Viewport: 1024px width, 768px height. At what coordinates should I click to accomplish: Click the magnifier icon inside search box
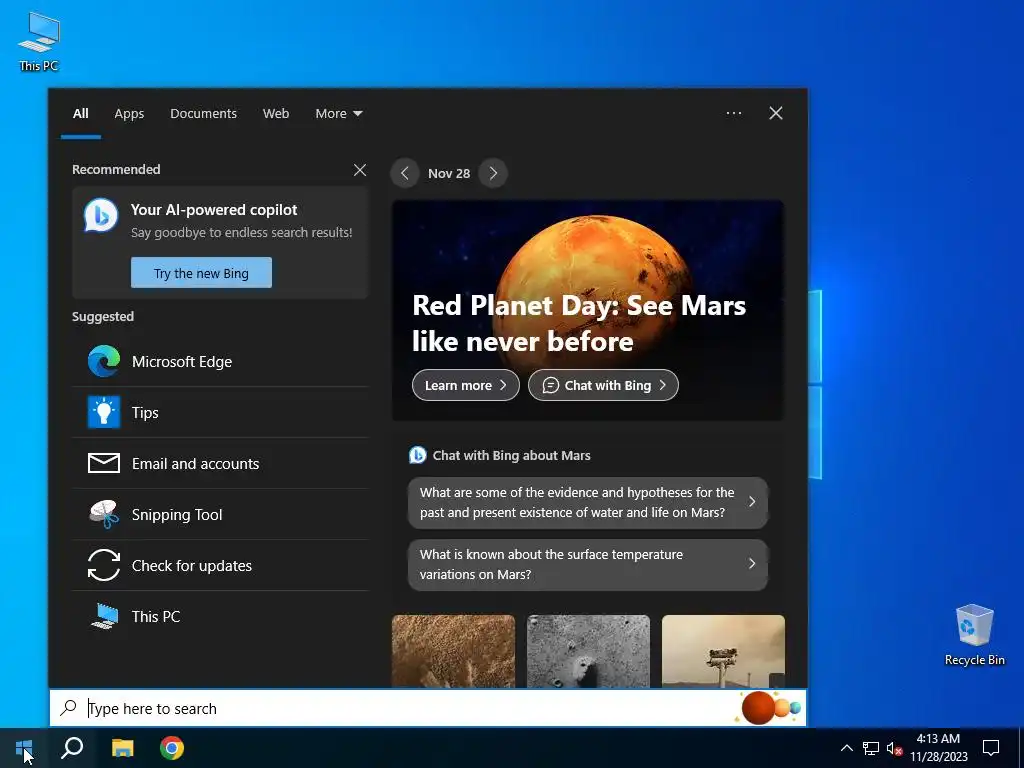pos(69,708)
